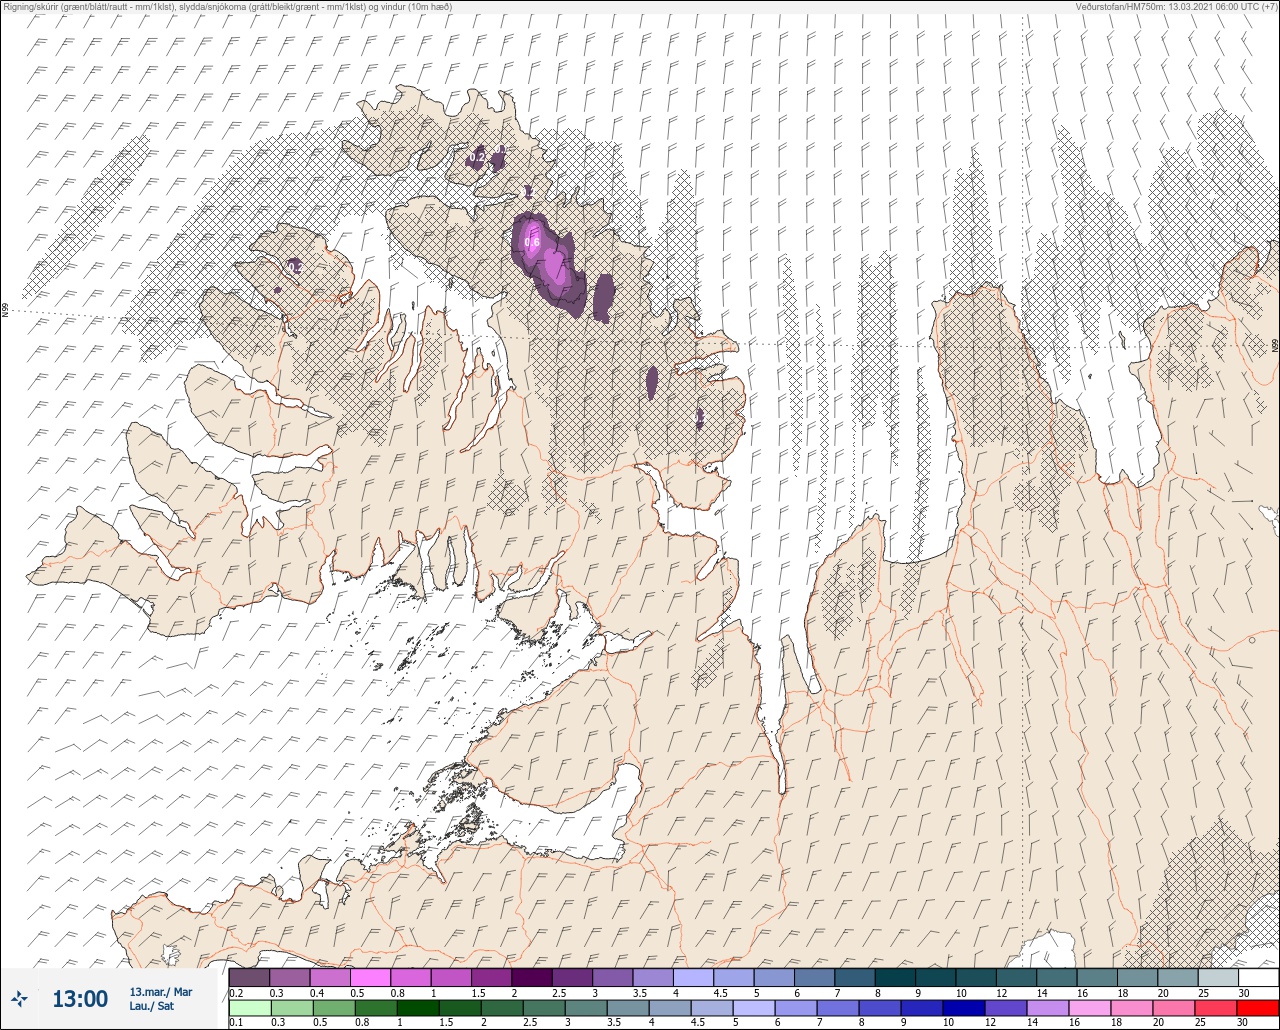Select rain scale swatch between 14 and 16
This screenshot has width=1280, height=1030.
click(x=1048, y=1007)
